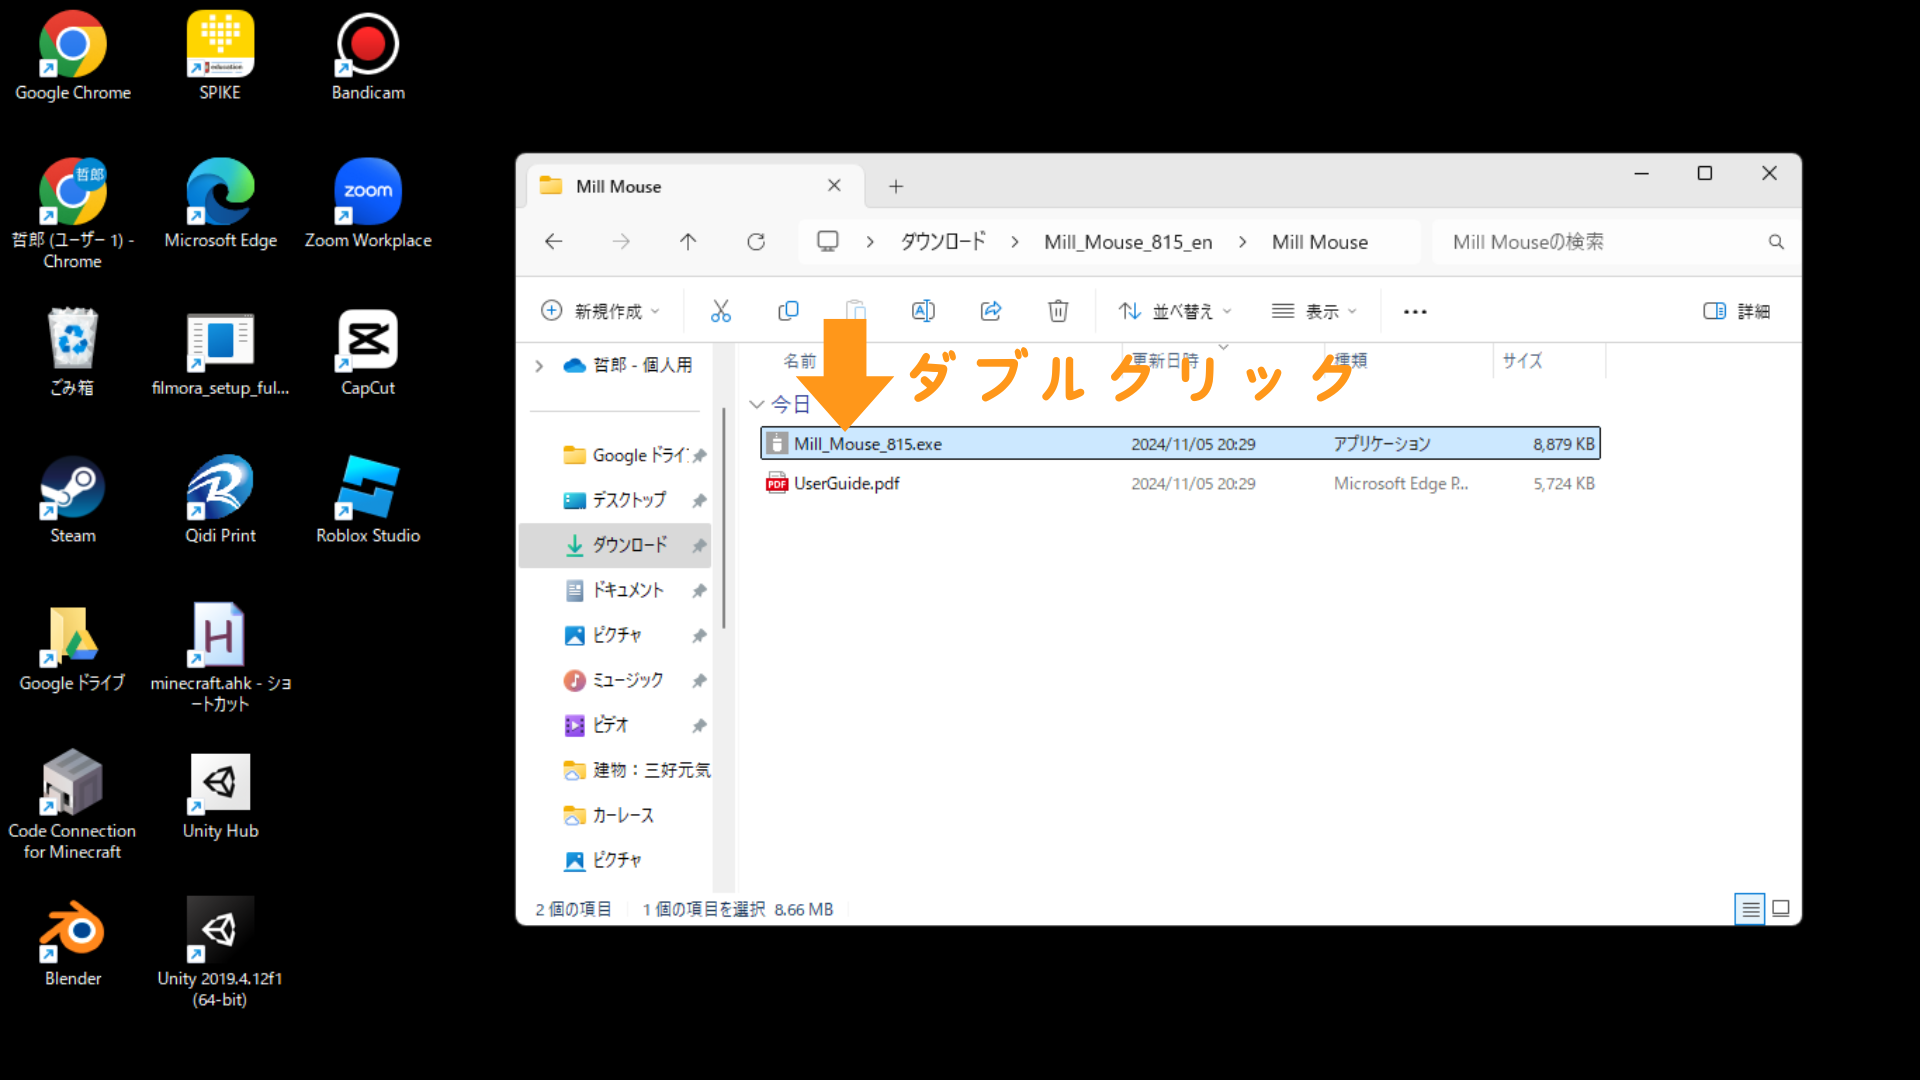Click the Delete trash icon in toolbar

coord(1058,311)
